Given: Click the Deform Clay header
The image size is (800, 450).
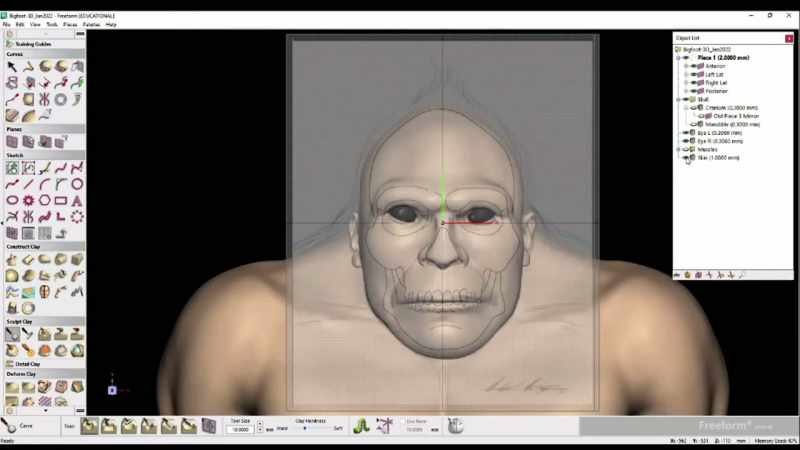Looking at the screenshot, I should click(45, 374).
